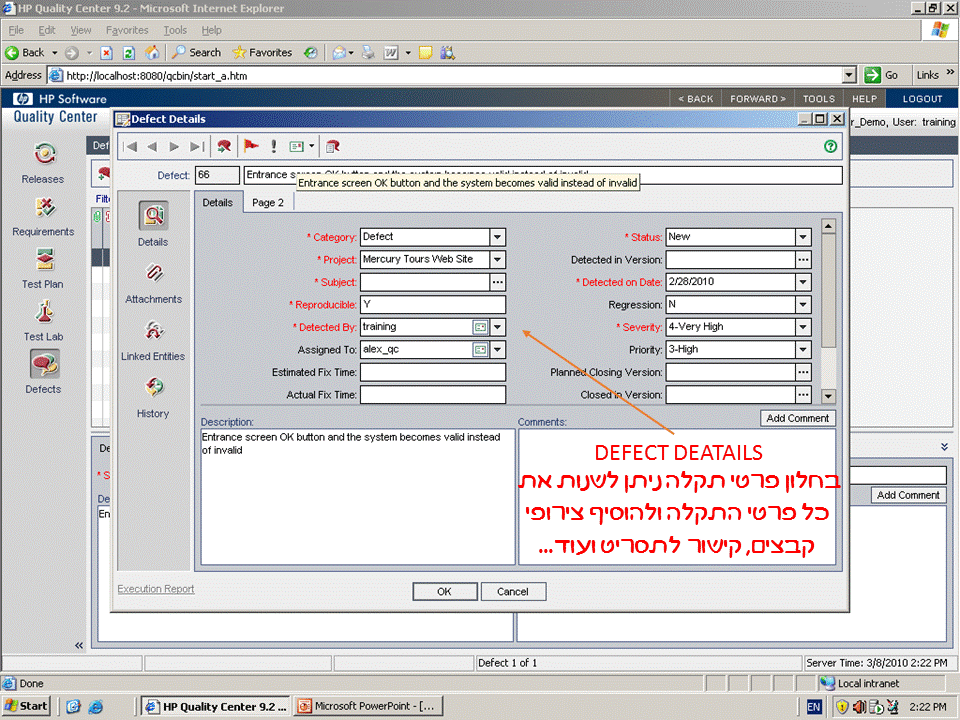Open Priority dropdown arrow
Screen dimensions: 960x720
803,350
